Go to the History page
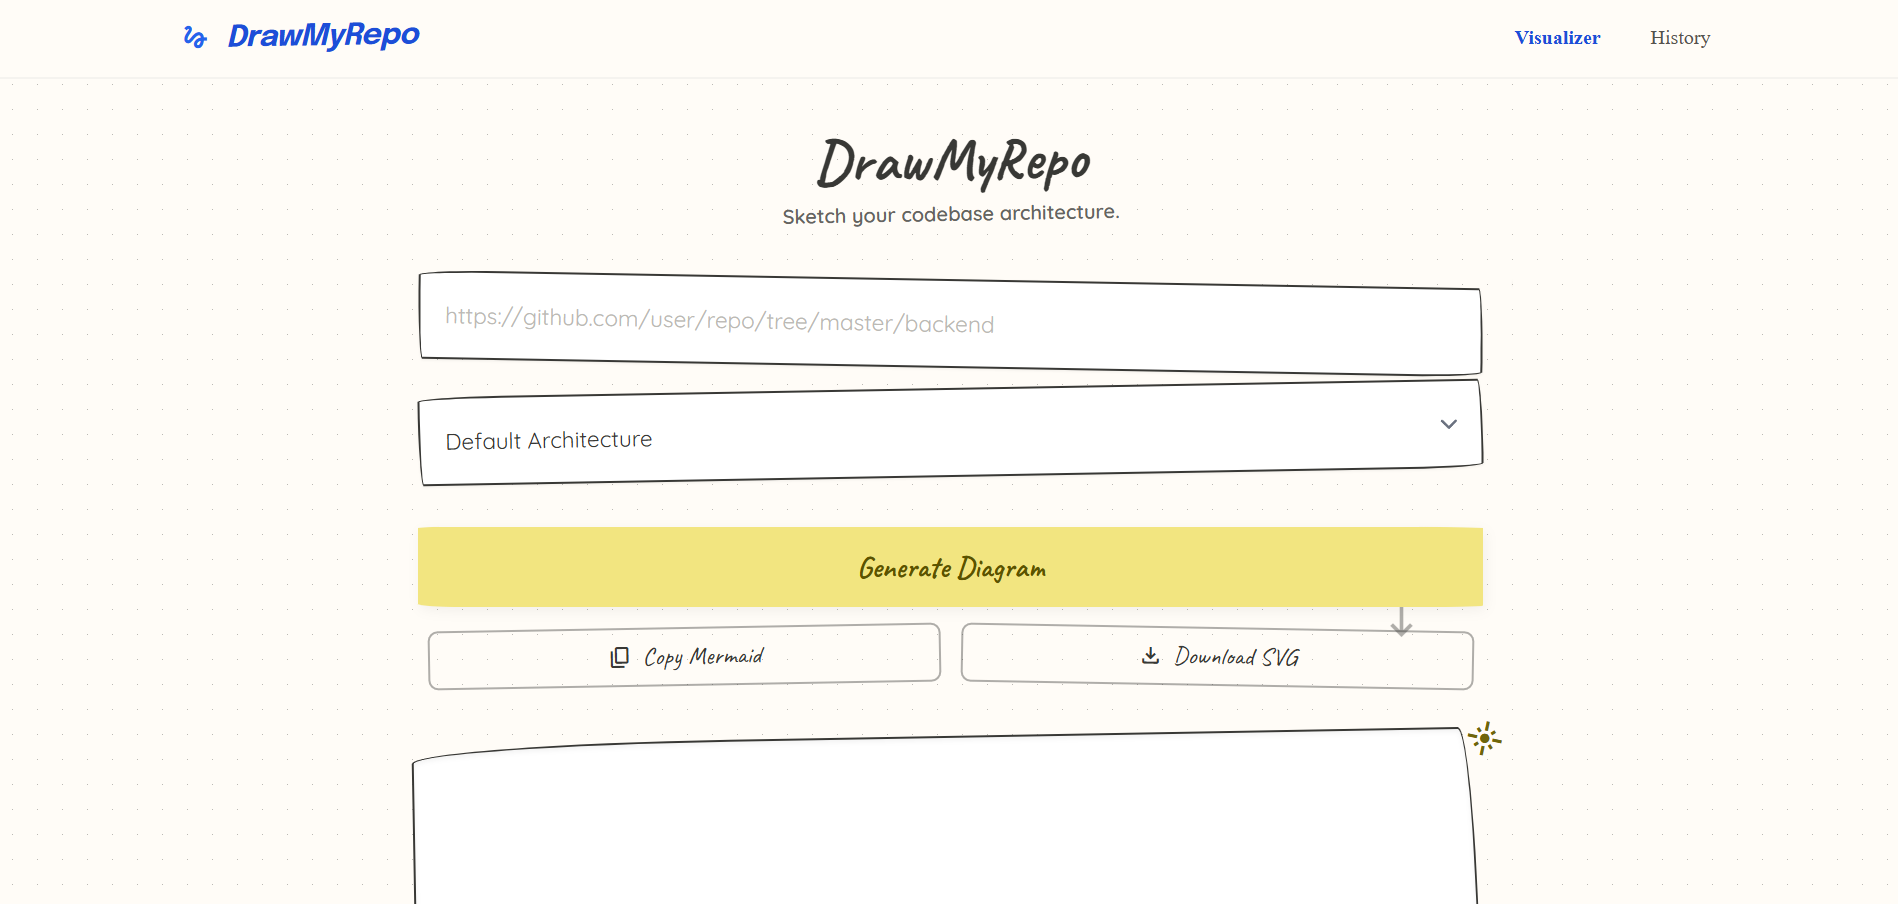Viewport: 1898px width, 904px height. [1679, 38]
